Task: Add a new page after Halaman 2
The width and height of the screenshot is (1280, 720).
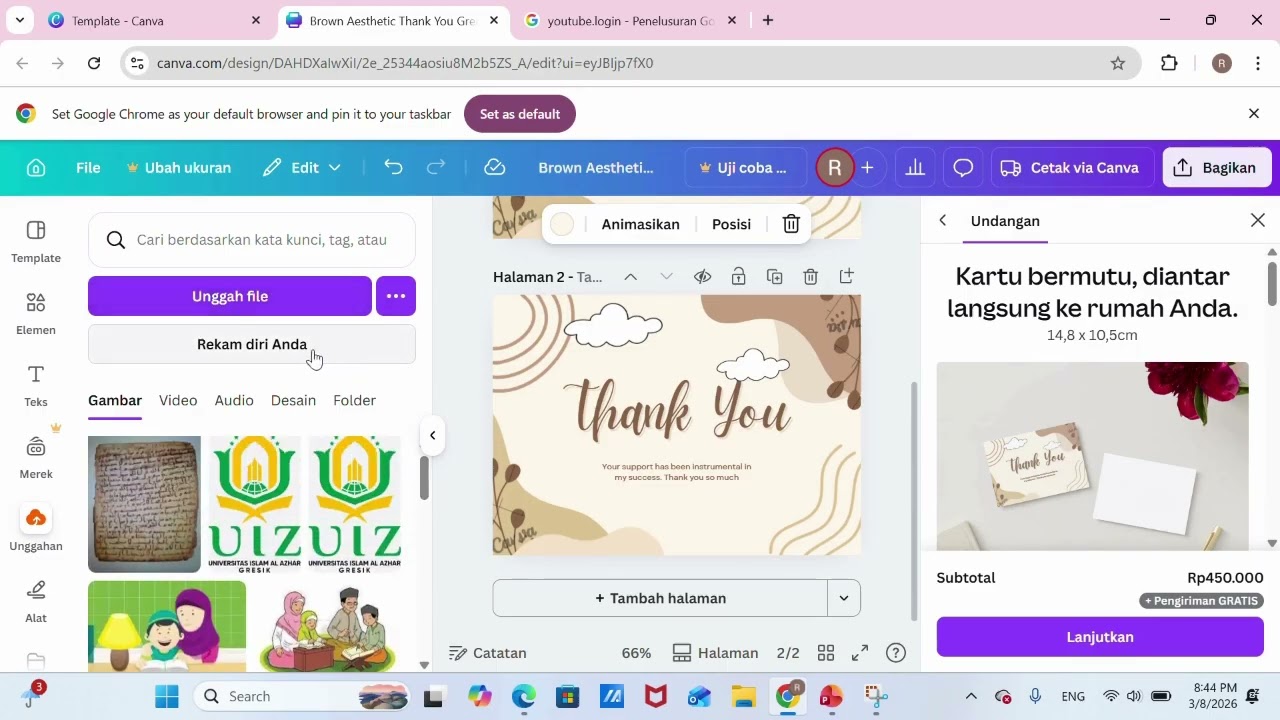Action: 846,276
